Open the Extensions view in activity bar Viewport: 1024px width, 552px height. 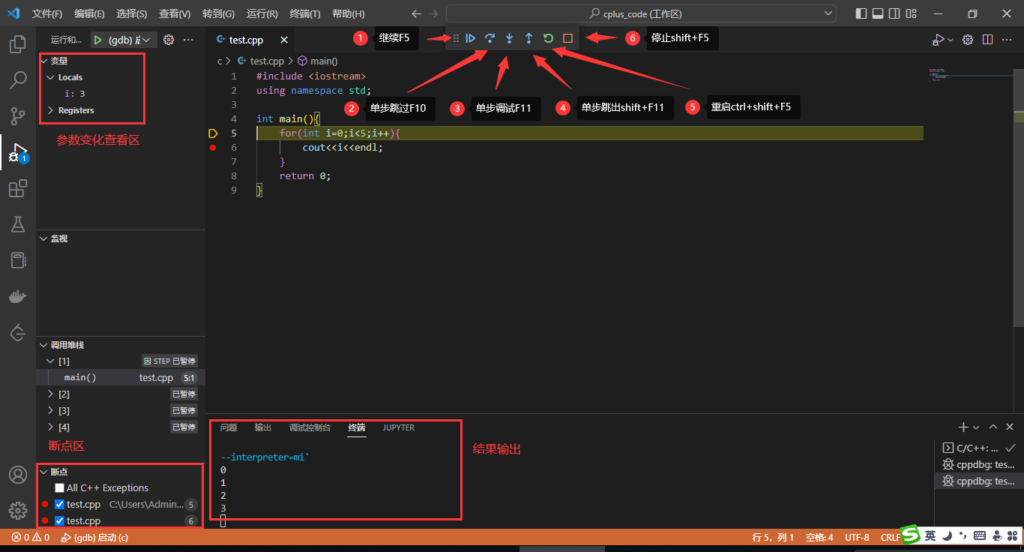click(17, 188)
